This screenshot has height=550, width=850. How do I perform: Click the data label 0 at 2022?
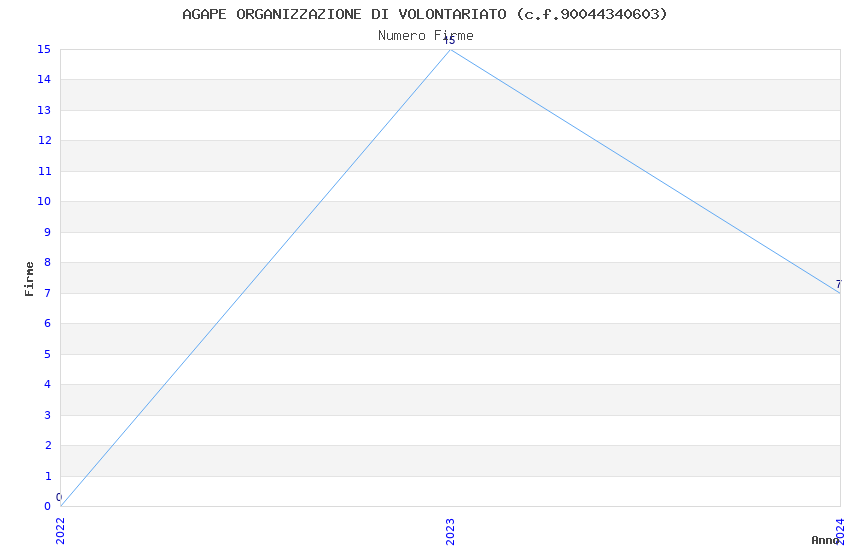[x=59, y=497]
